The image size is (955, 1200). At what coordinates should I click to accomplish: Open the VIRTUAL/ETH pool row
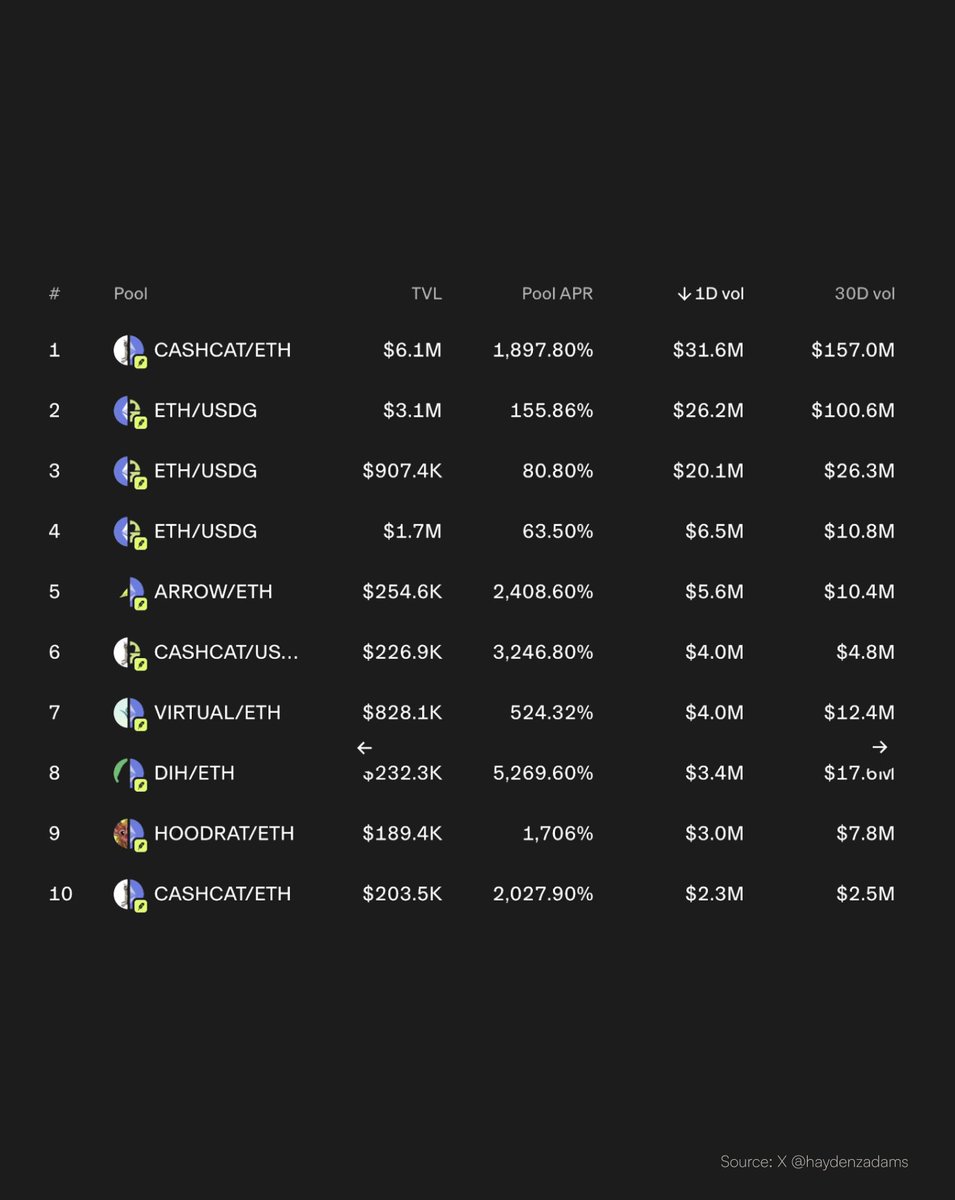[x=472, y=713]
